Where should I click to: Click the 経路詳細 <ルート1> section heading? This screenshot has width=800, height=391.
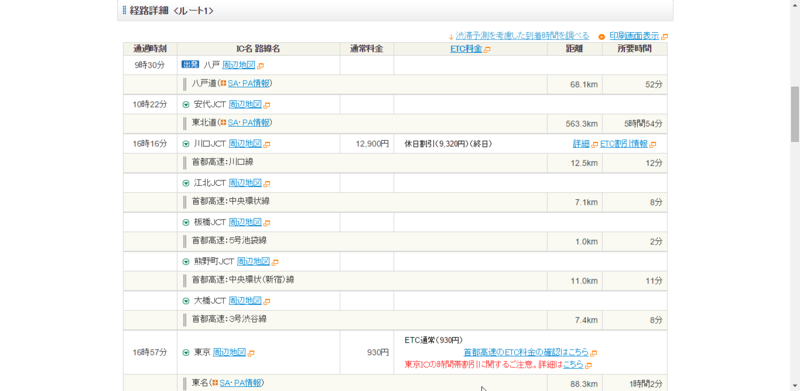(x=171, y=11)
